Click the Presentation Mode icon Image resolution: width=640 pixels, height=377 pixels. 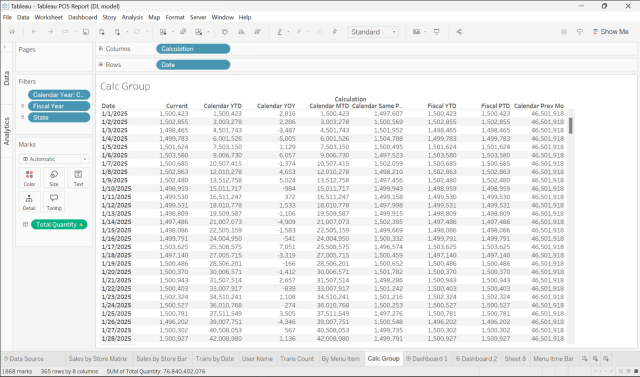pyautogui.click(x=437, y=32)
